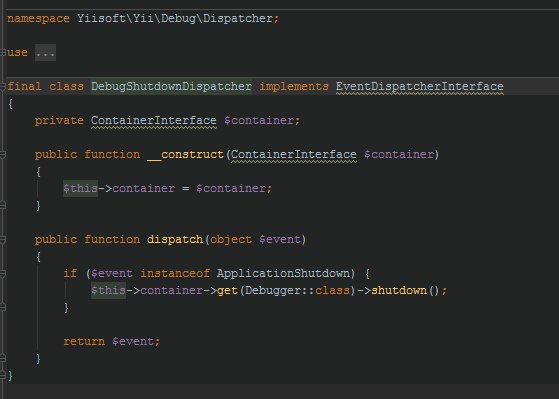Click the implements keyword
This screenshot has width=559, height=399.
click(x=294, y=87)
